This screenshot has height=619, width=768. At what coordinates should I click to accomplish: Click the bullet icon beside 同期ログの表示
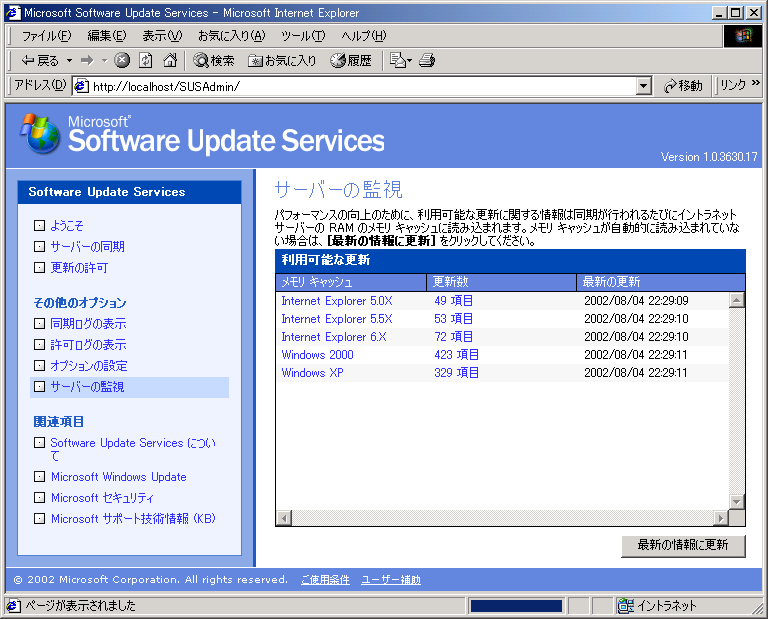point(39,323)
